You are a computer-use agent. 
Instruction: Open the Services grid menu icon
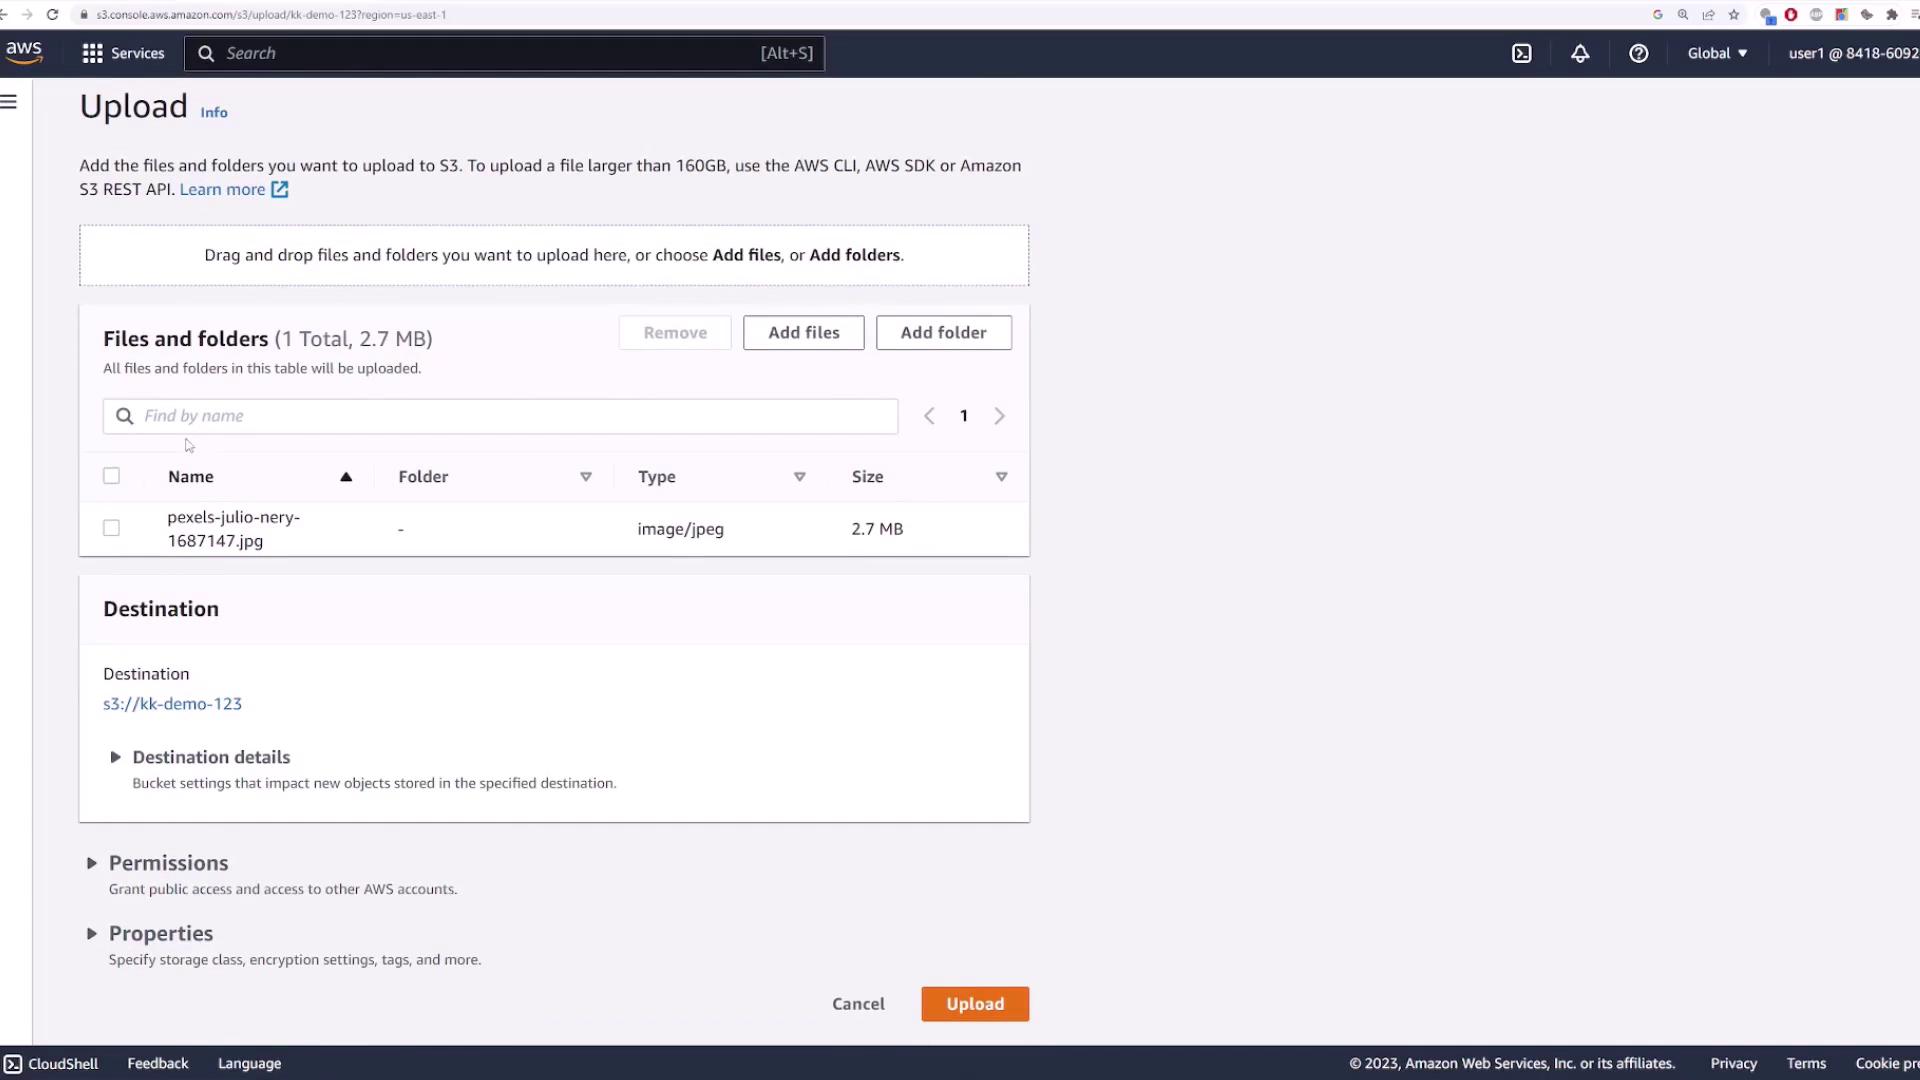(x=93, y=54)
